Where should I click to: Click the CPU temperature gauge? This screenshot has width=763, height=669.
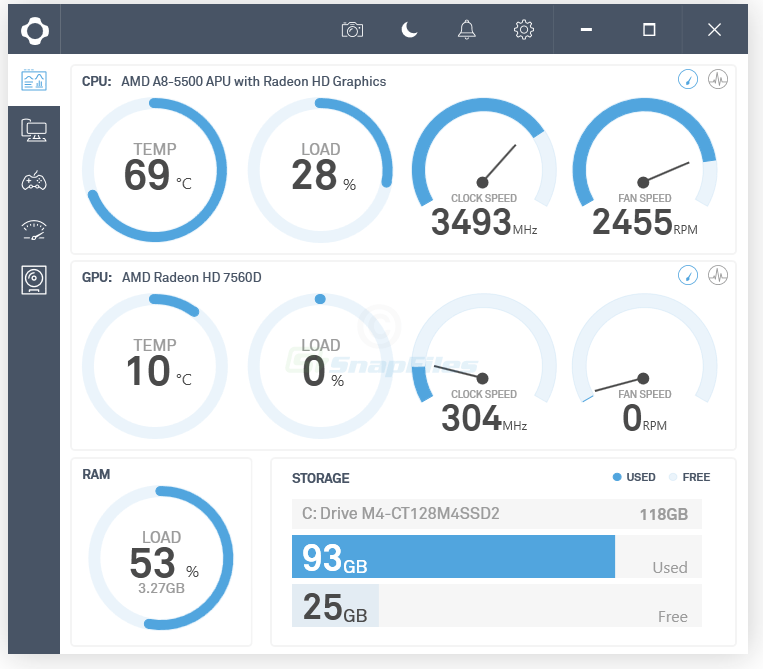click(x=155, y=170)
